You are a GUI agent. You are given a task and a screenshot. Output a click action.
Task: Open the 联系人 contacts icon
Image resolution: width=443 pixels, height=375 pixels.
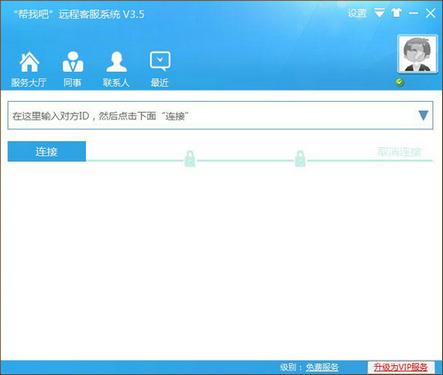[116, 62]
